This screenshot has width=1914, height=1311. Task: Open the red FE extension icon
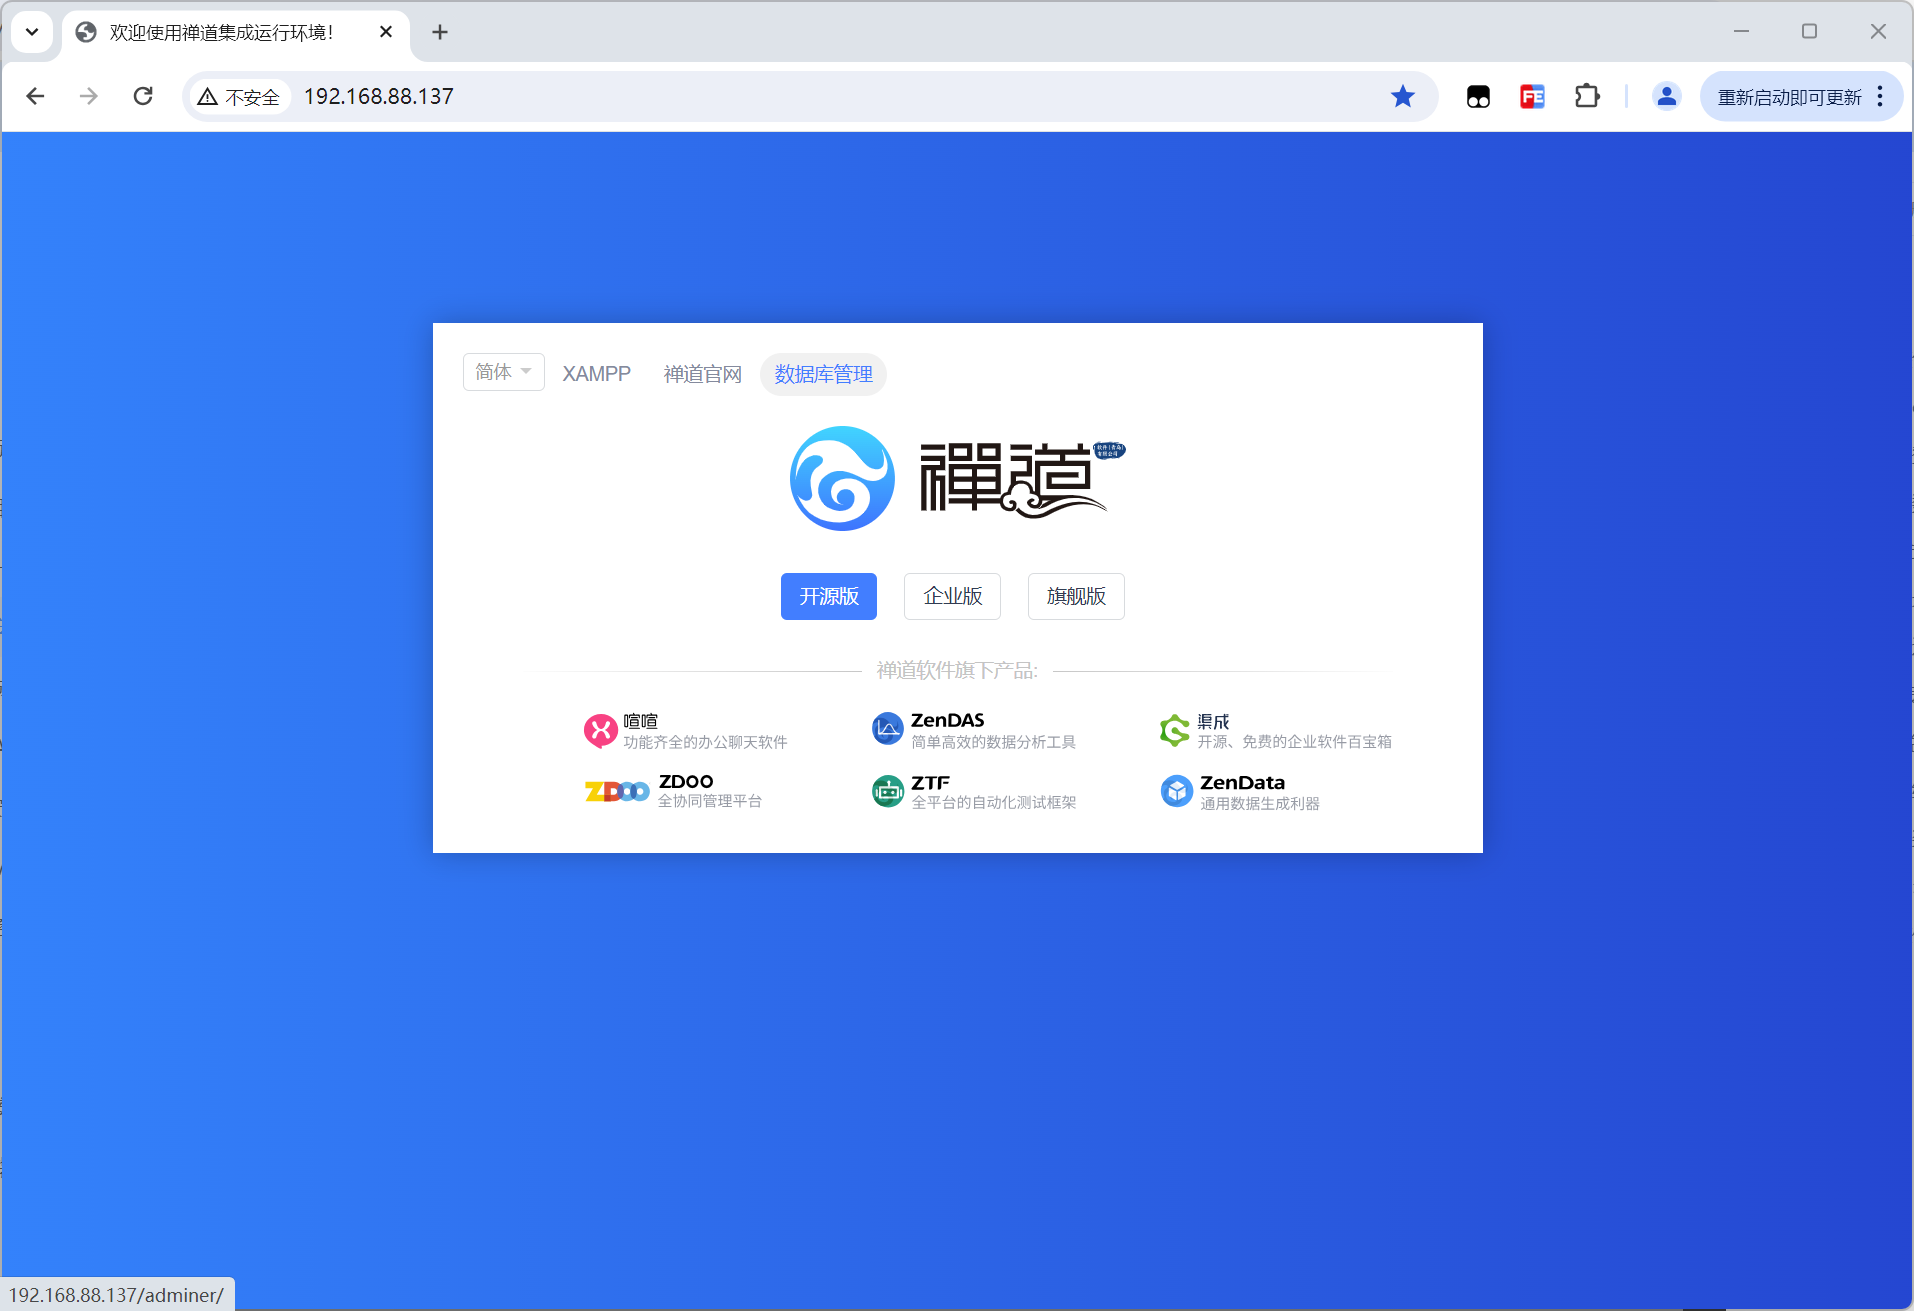pyautogui.click(x=1532, y=97)
